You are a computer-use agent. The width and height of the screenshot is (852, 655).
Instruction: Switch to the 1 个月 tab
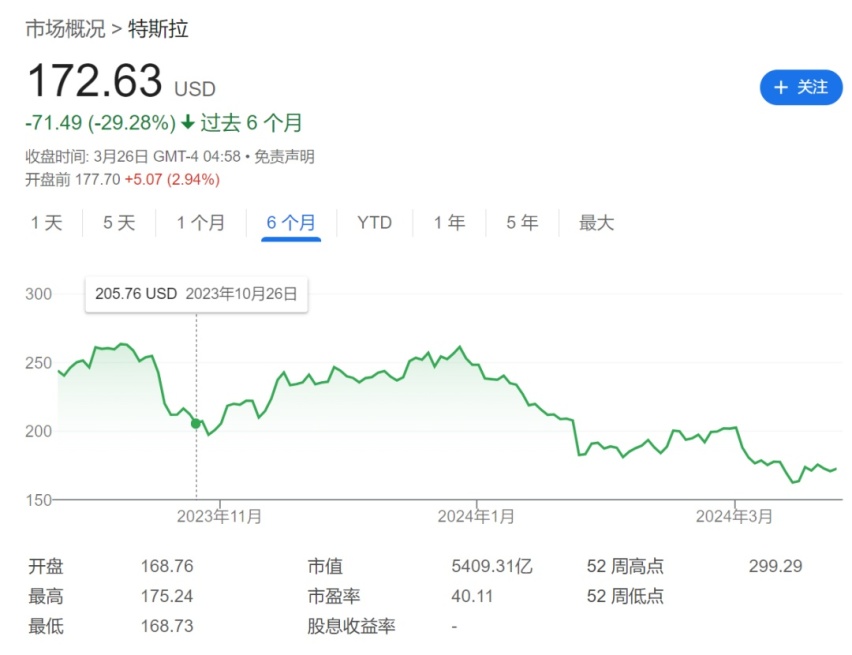(x=201, y=222)
